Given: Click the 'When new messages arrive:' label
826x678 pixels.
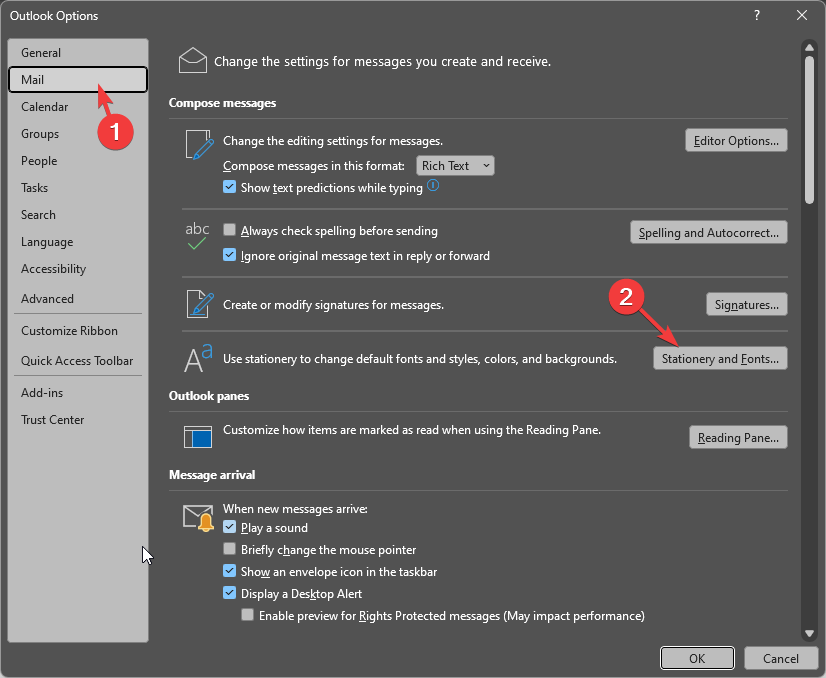Looking at the screenshot, I should [x=295, y=508].
